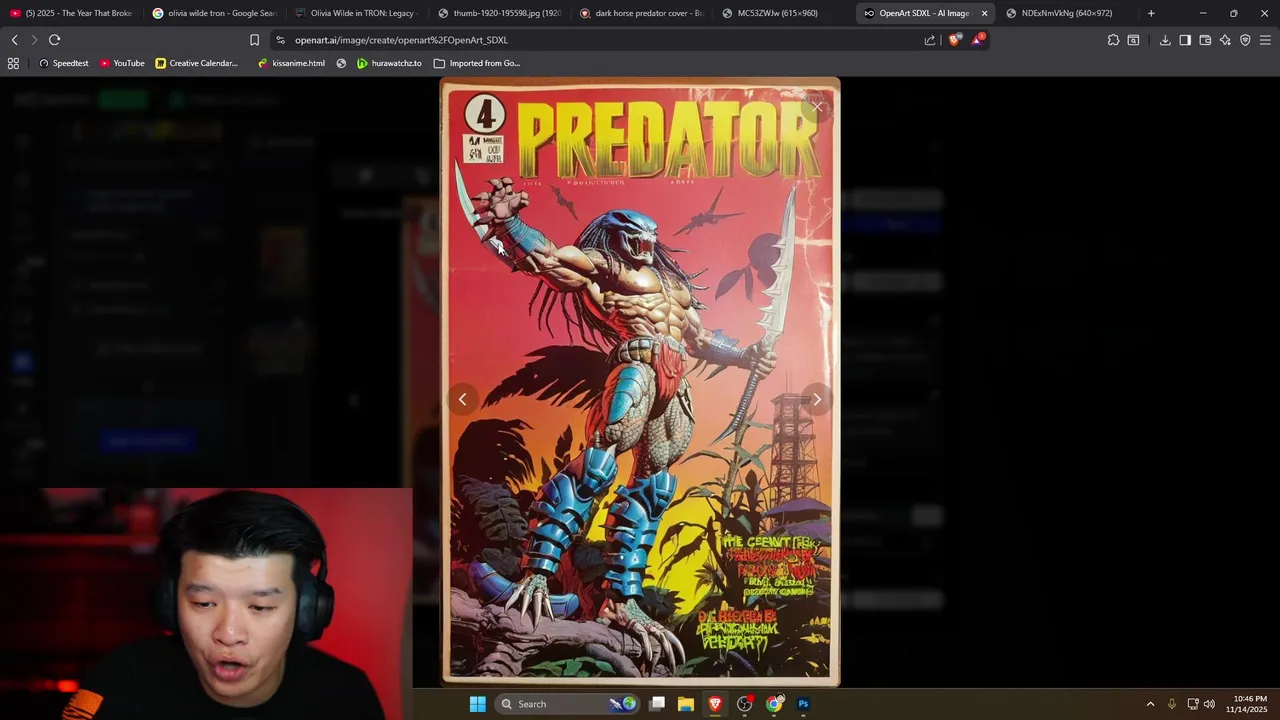Reload the current page
This screenshot has width=1280, height=720.
54,40
